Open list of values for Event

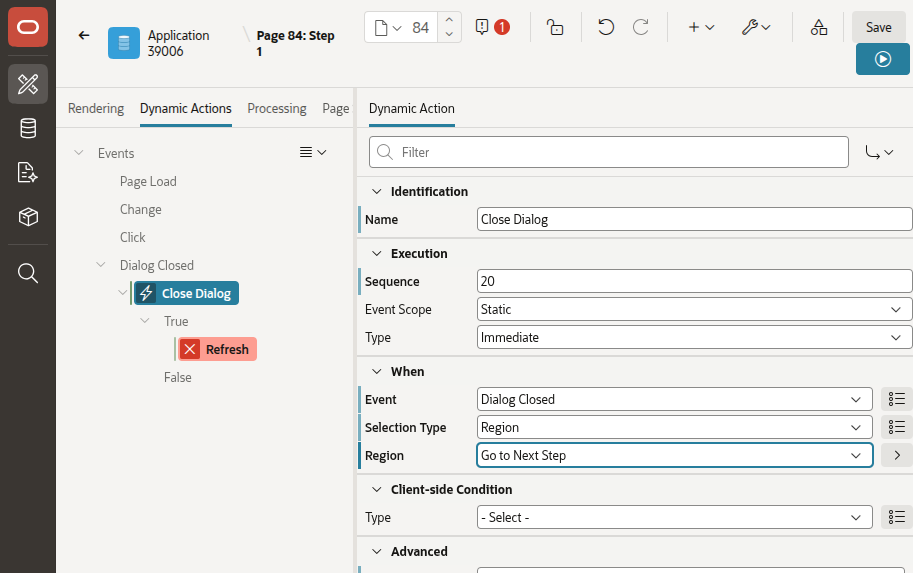tap(897, 399)
